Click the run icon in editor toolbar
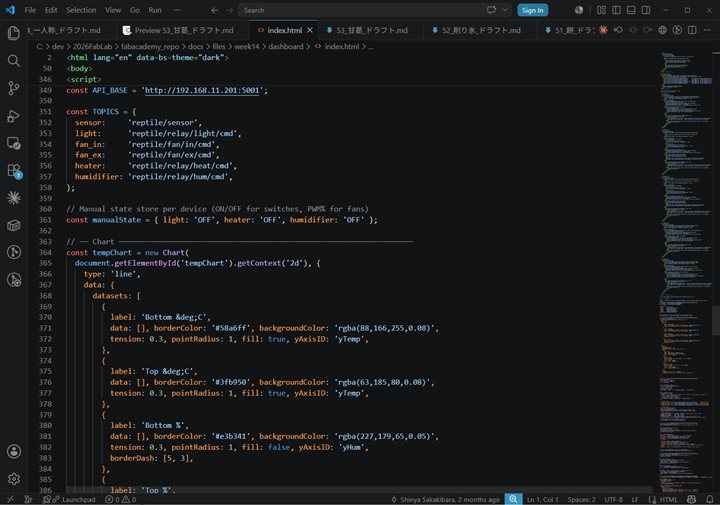 (677, 30)
